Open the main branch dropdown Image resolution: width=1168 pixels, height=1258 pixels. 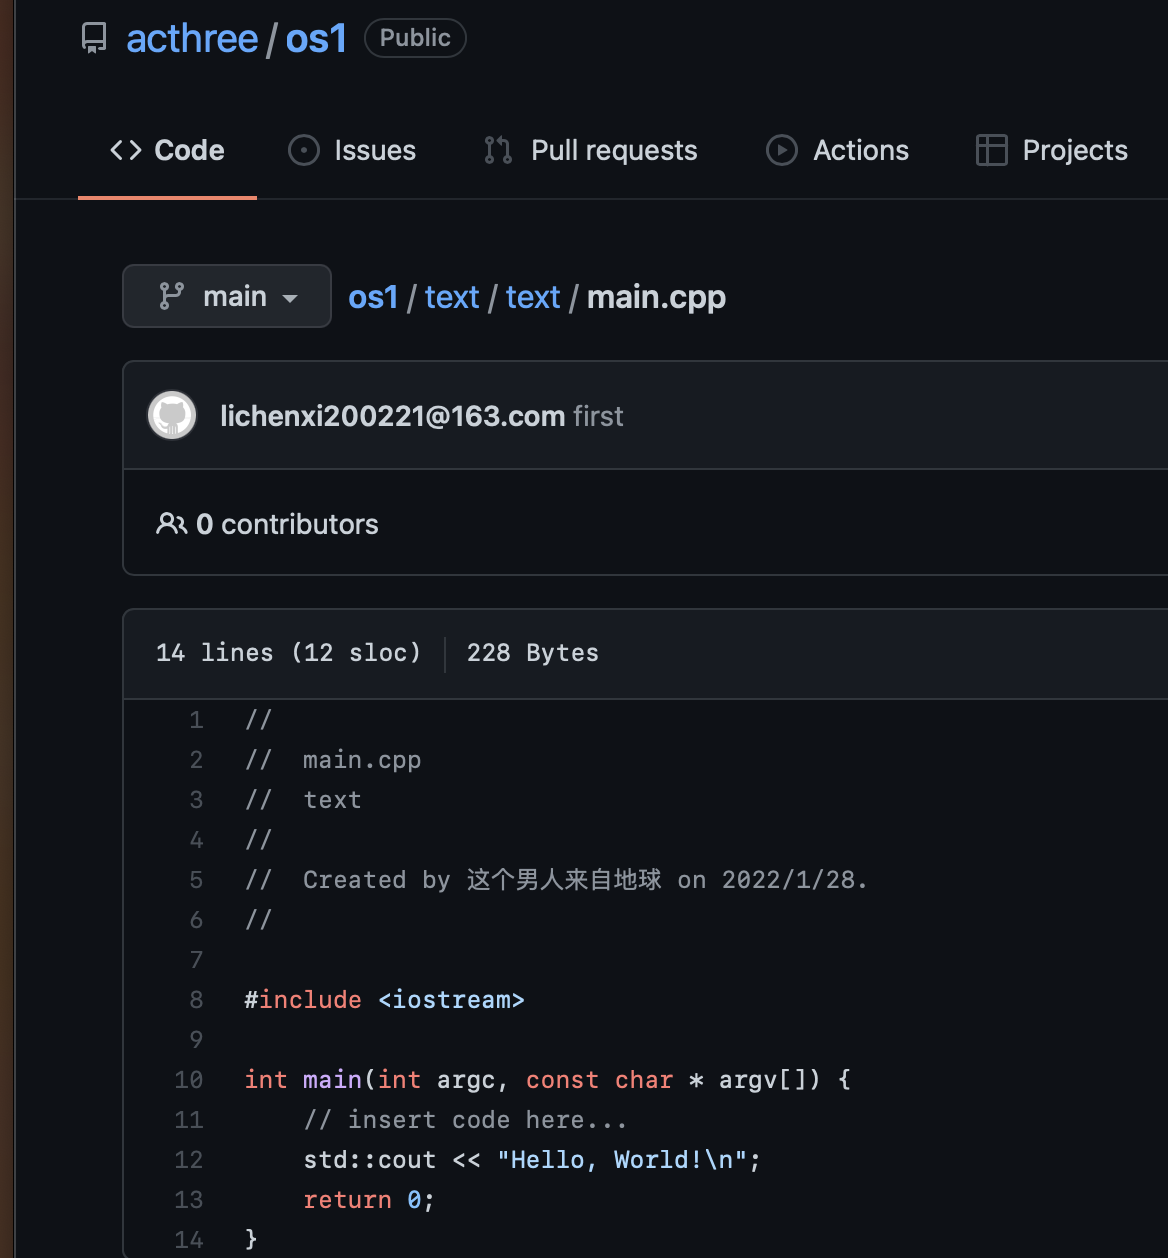[227, 296]
